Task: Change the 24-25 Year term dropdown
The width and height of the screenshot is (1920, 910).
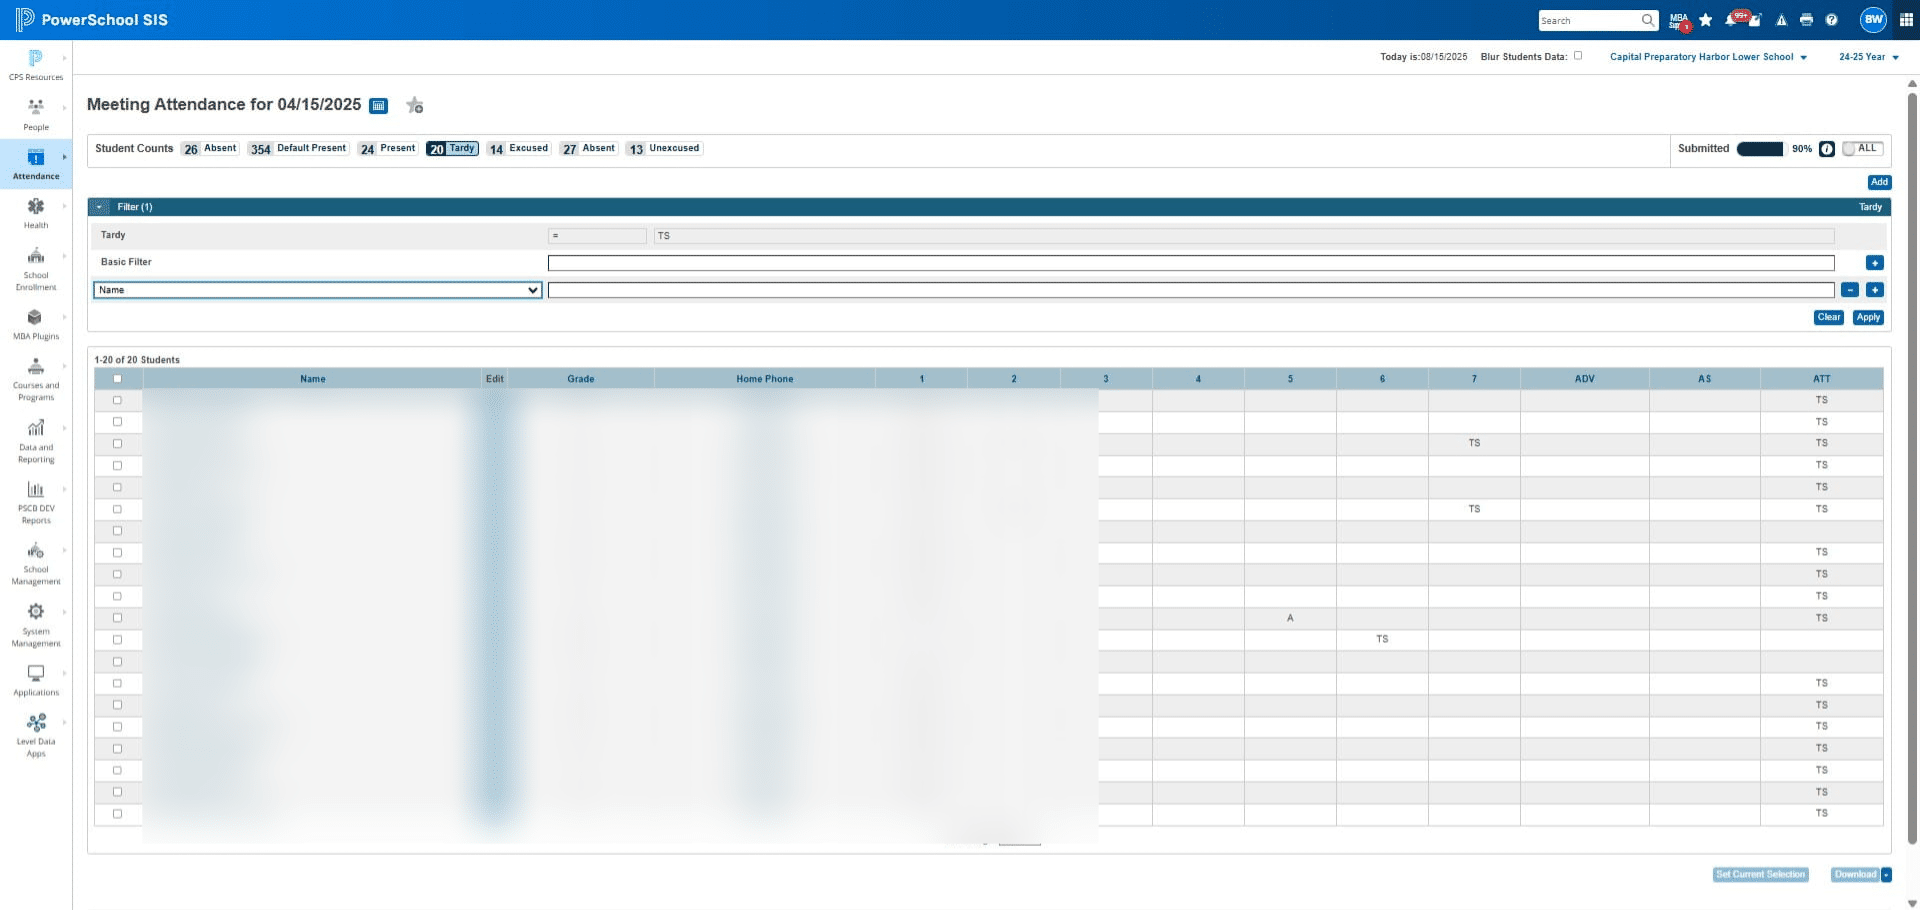Action: click(1868, 57)
